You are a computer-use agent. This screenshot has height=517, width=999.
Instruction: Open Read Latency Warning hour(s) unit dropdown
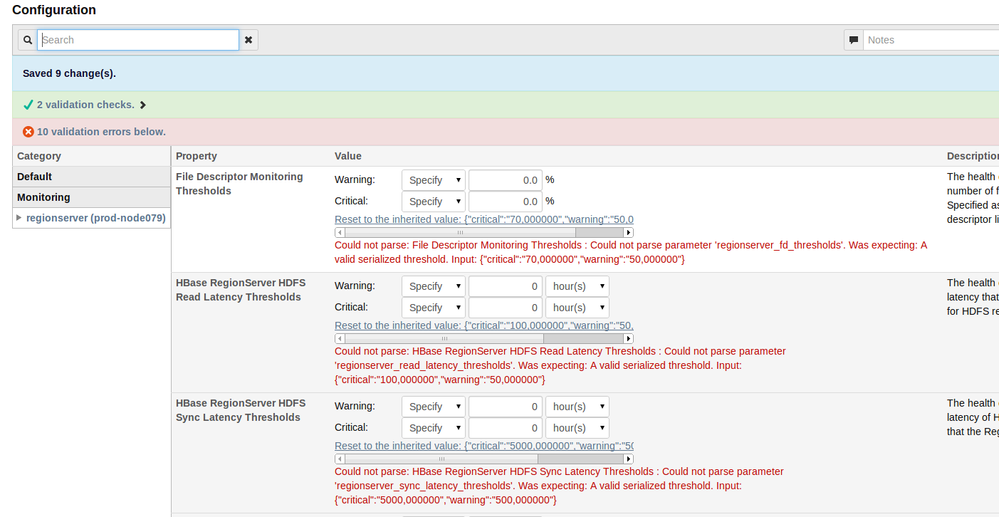pos(577,286)
